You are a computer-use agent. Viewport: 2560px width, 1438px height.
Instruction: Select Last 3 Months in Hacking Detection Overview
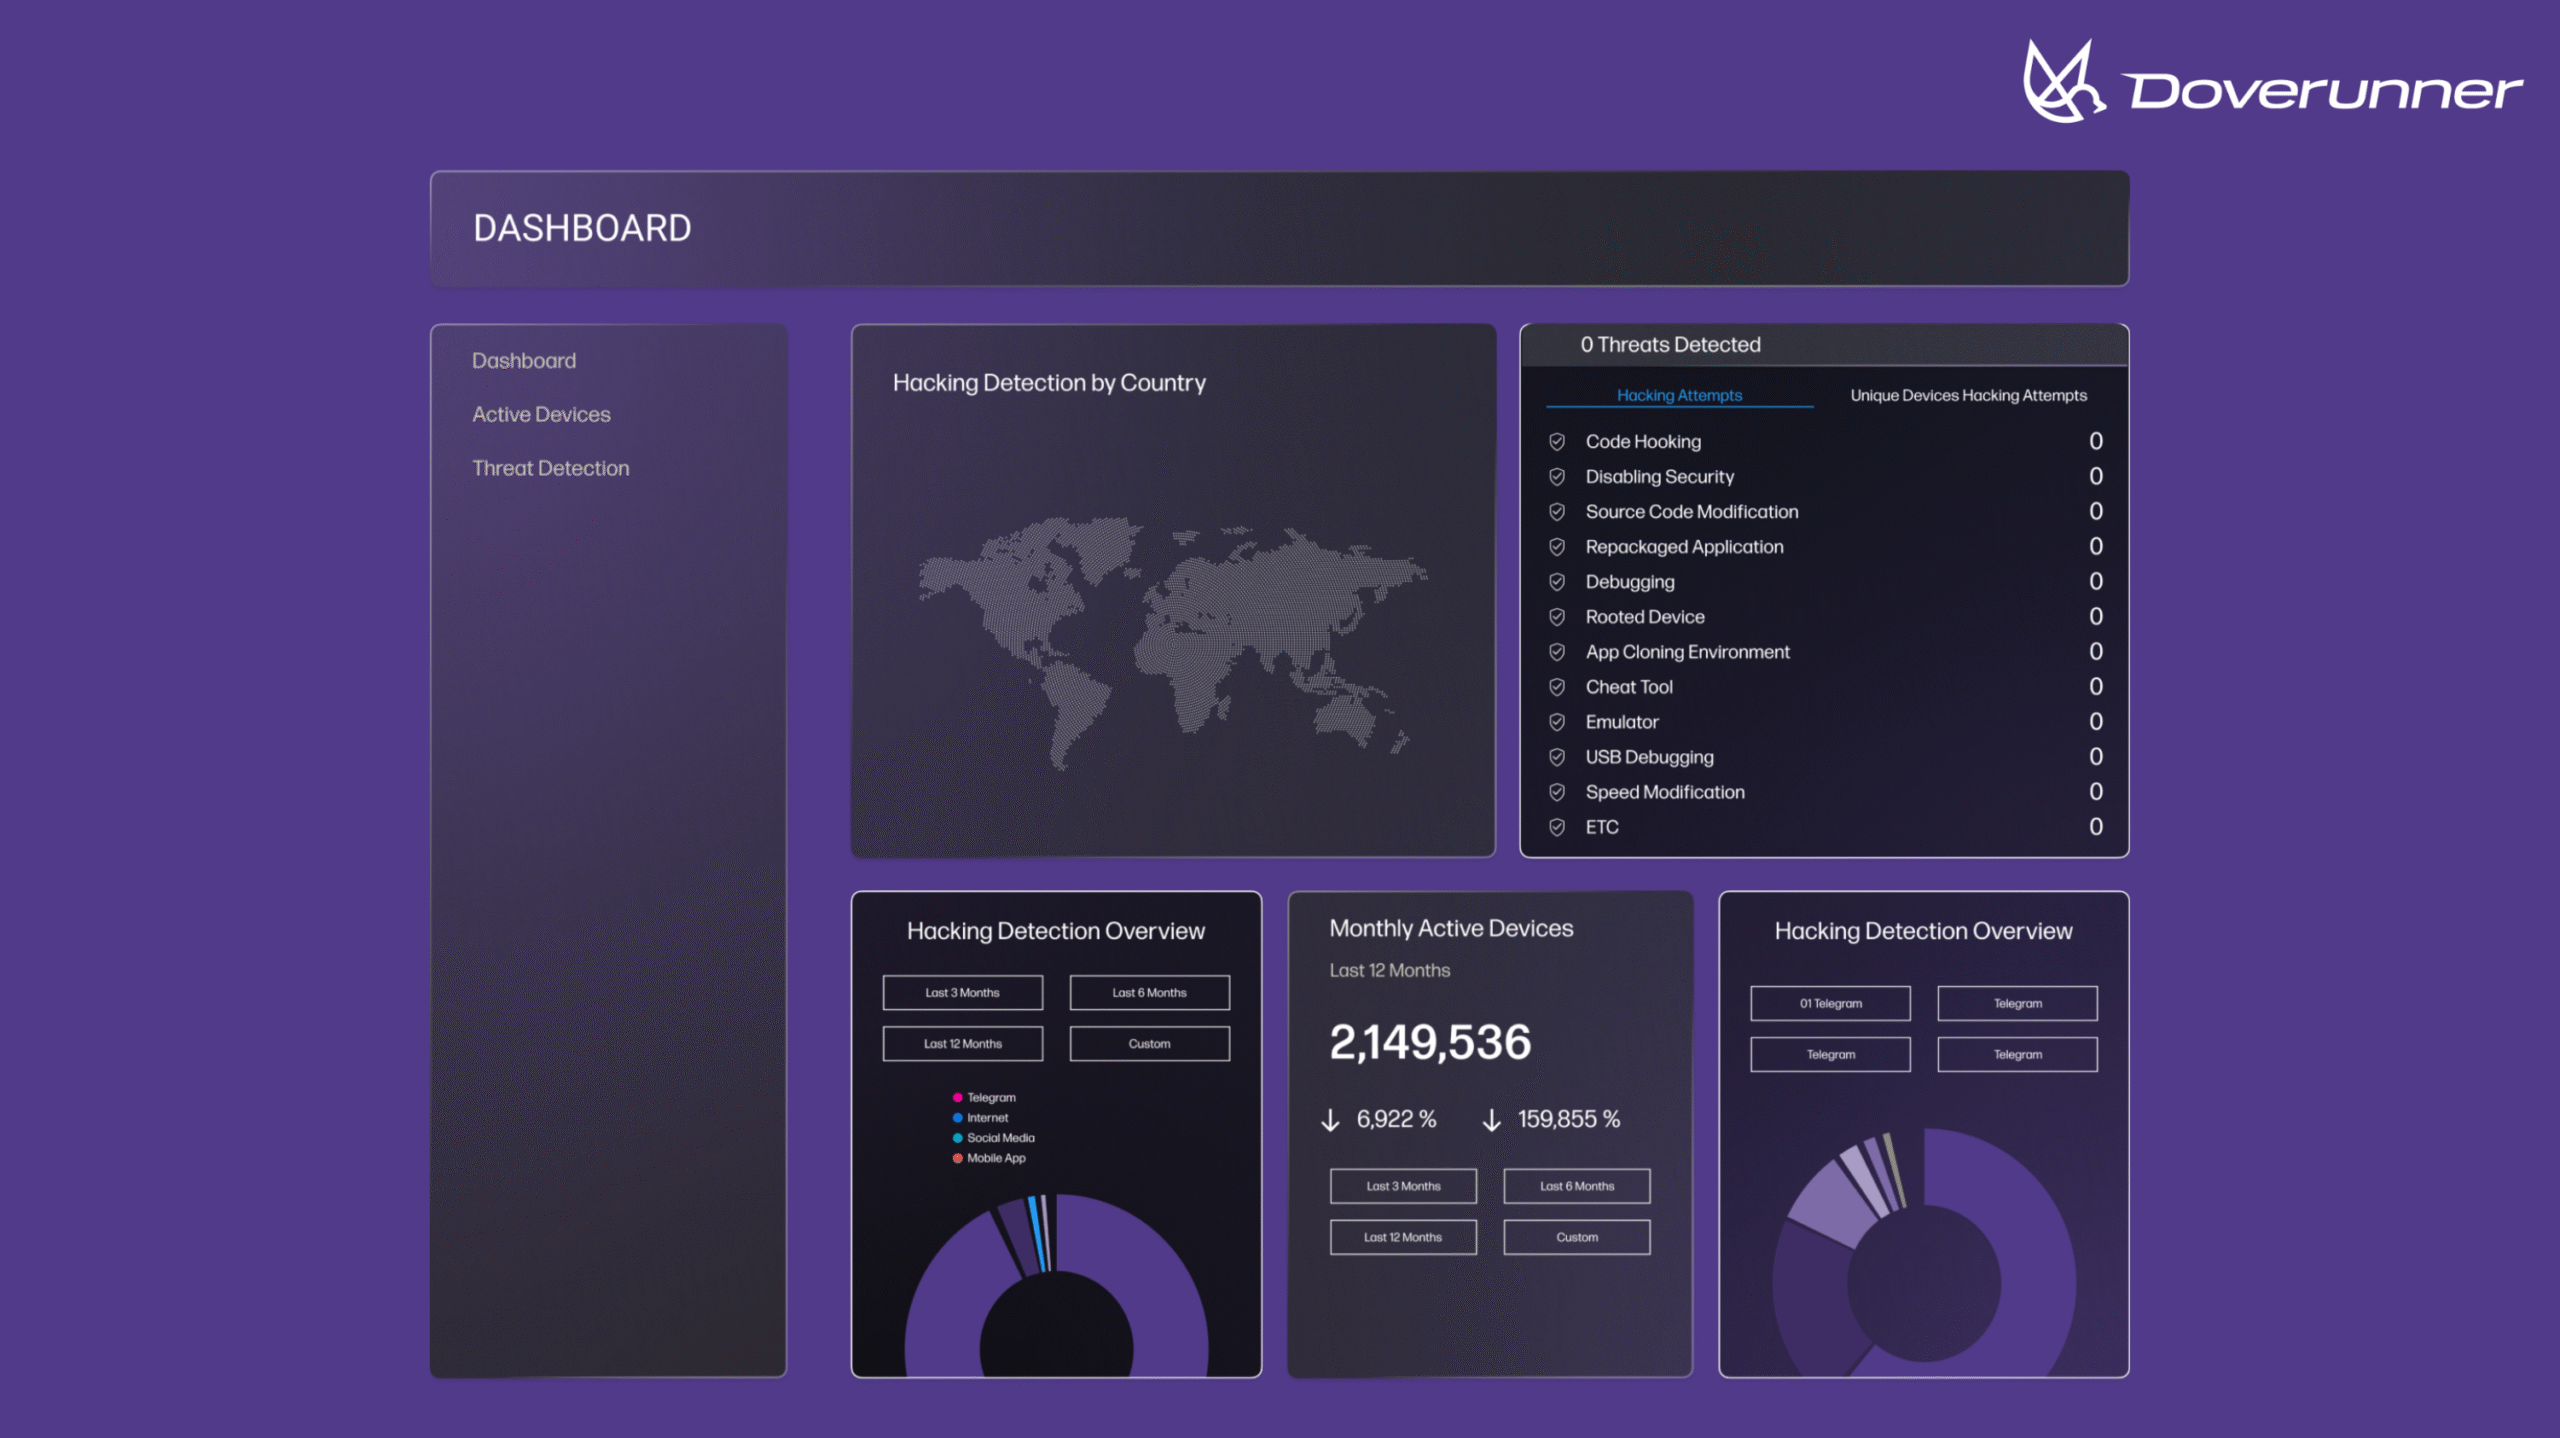point(962,992)
